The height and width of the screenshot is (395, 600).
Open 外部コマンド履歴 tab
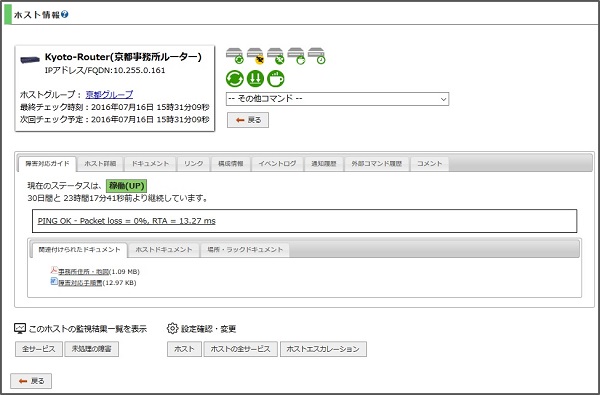coord(377,164)
